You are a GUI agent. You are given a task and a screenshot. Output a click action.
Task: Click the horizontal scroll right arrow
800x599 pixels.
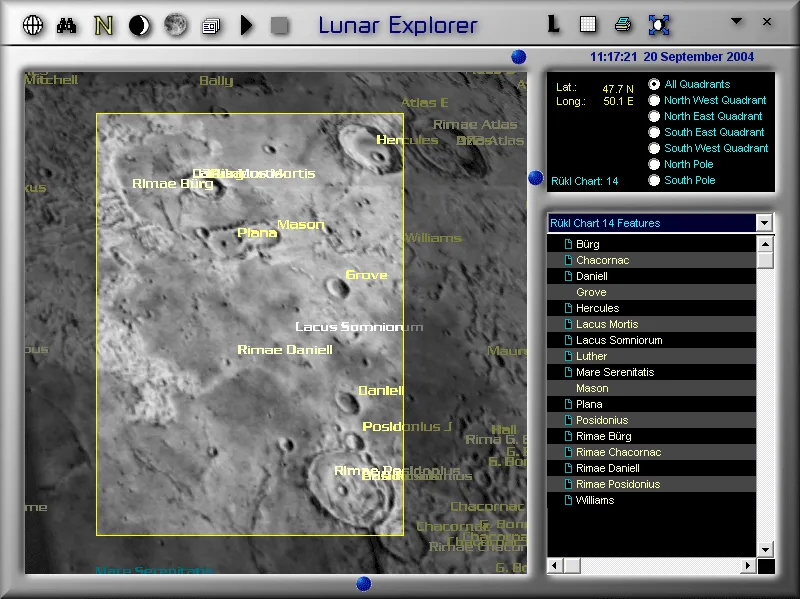[748, 565]
